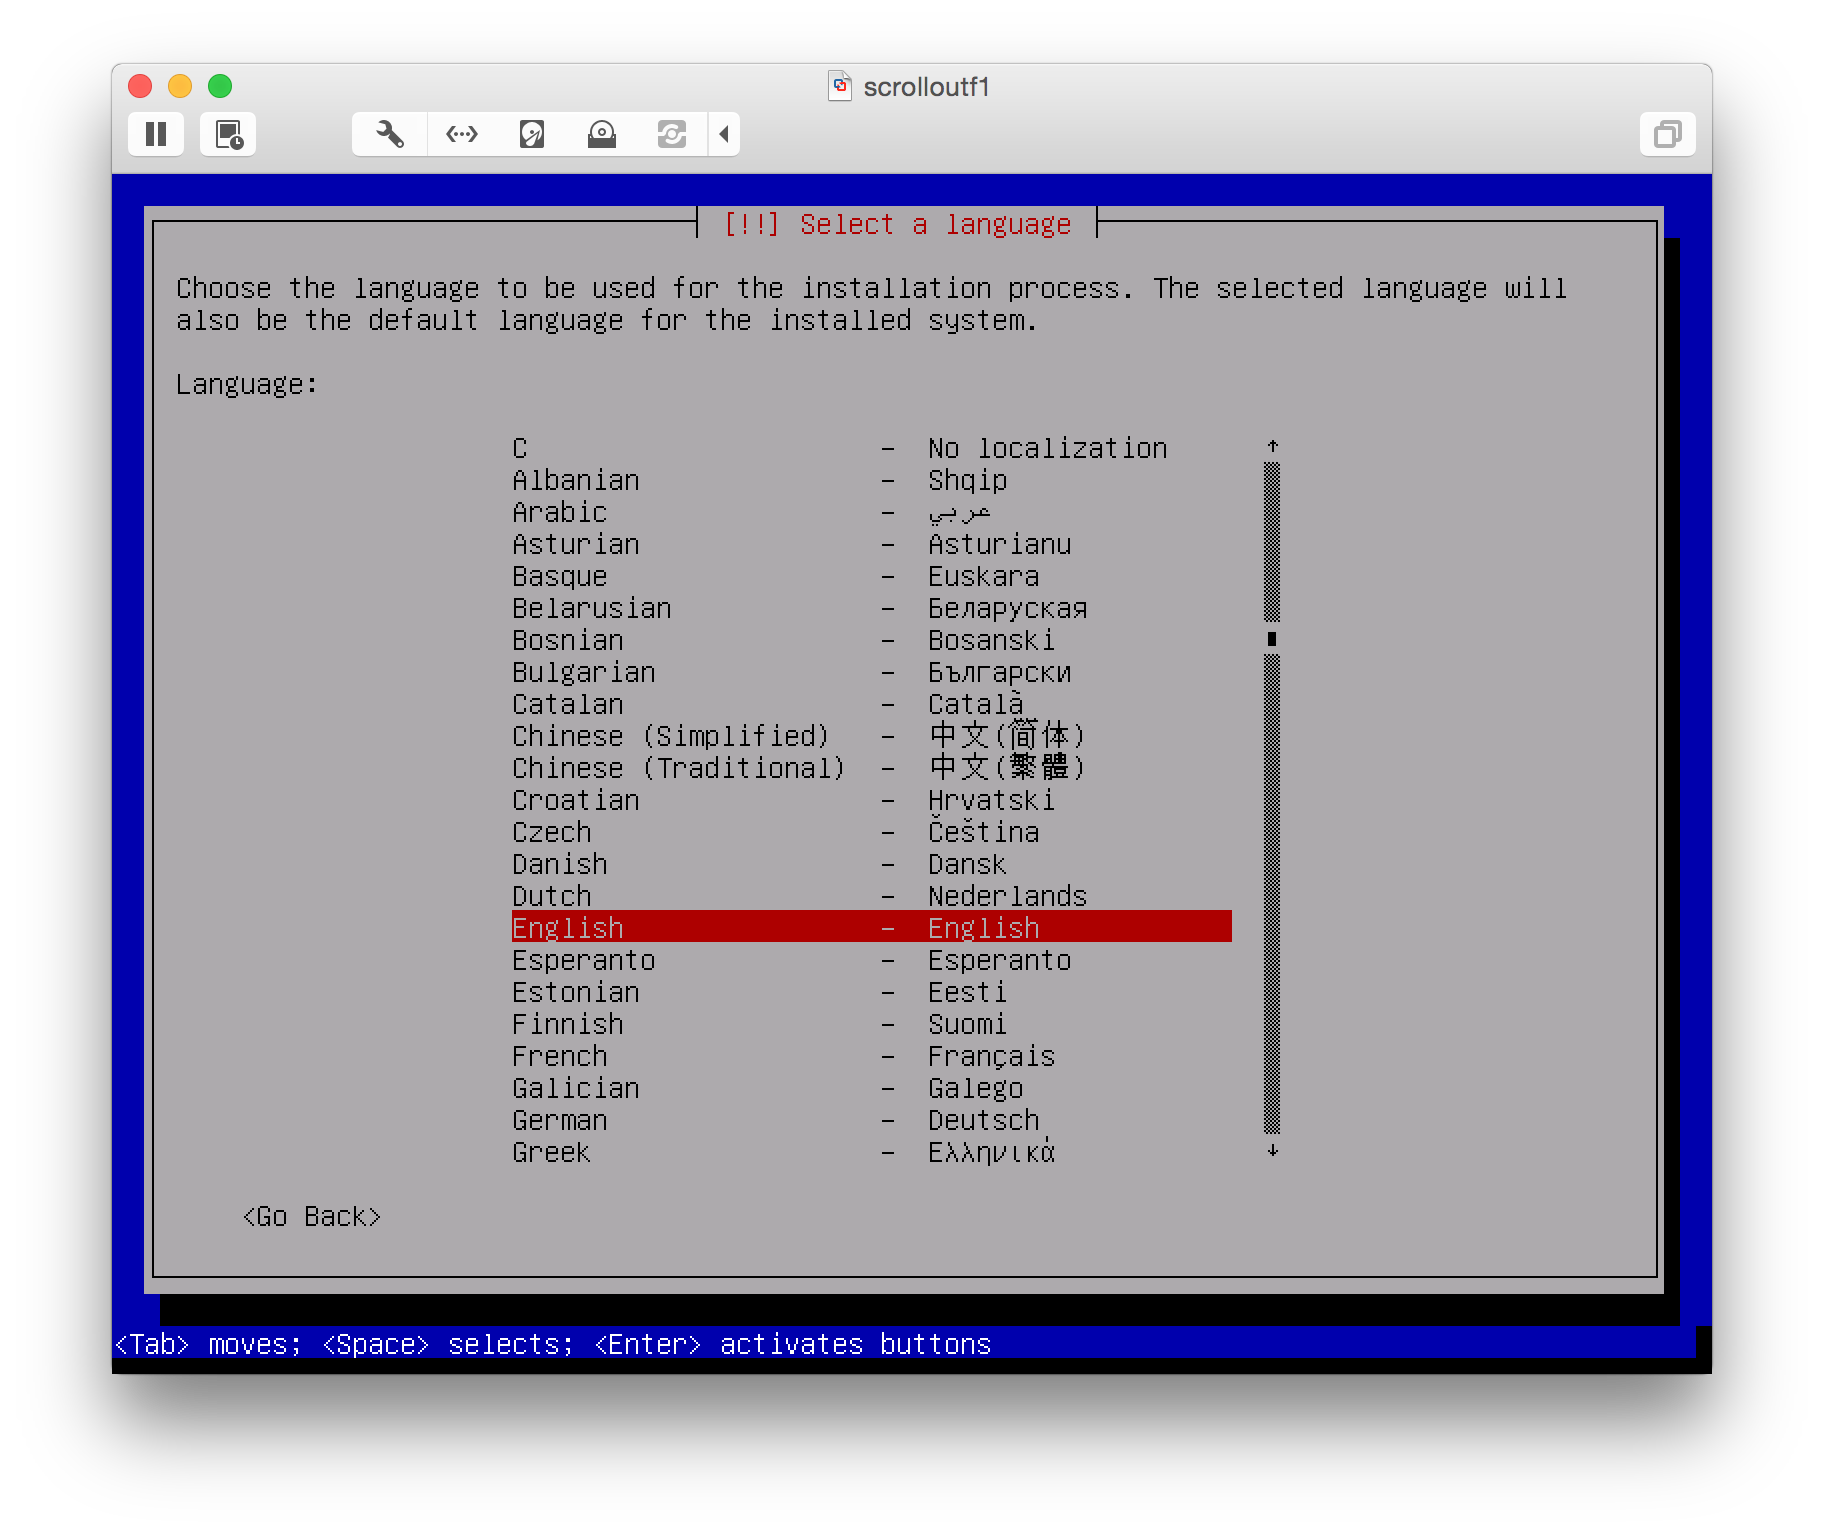Click the scrolloutf1 document icon in title
The width and height of the screenshot is (1824, 1534).
840,87
